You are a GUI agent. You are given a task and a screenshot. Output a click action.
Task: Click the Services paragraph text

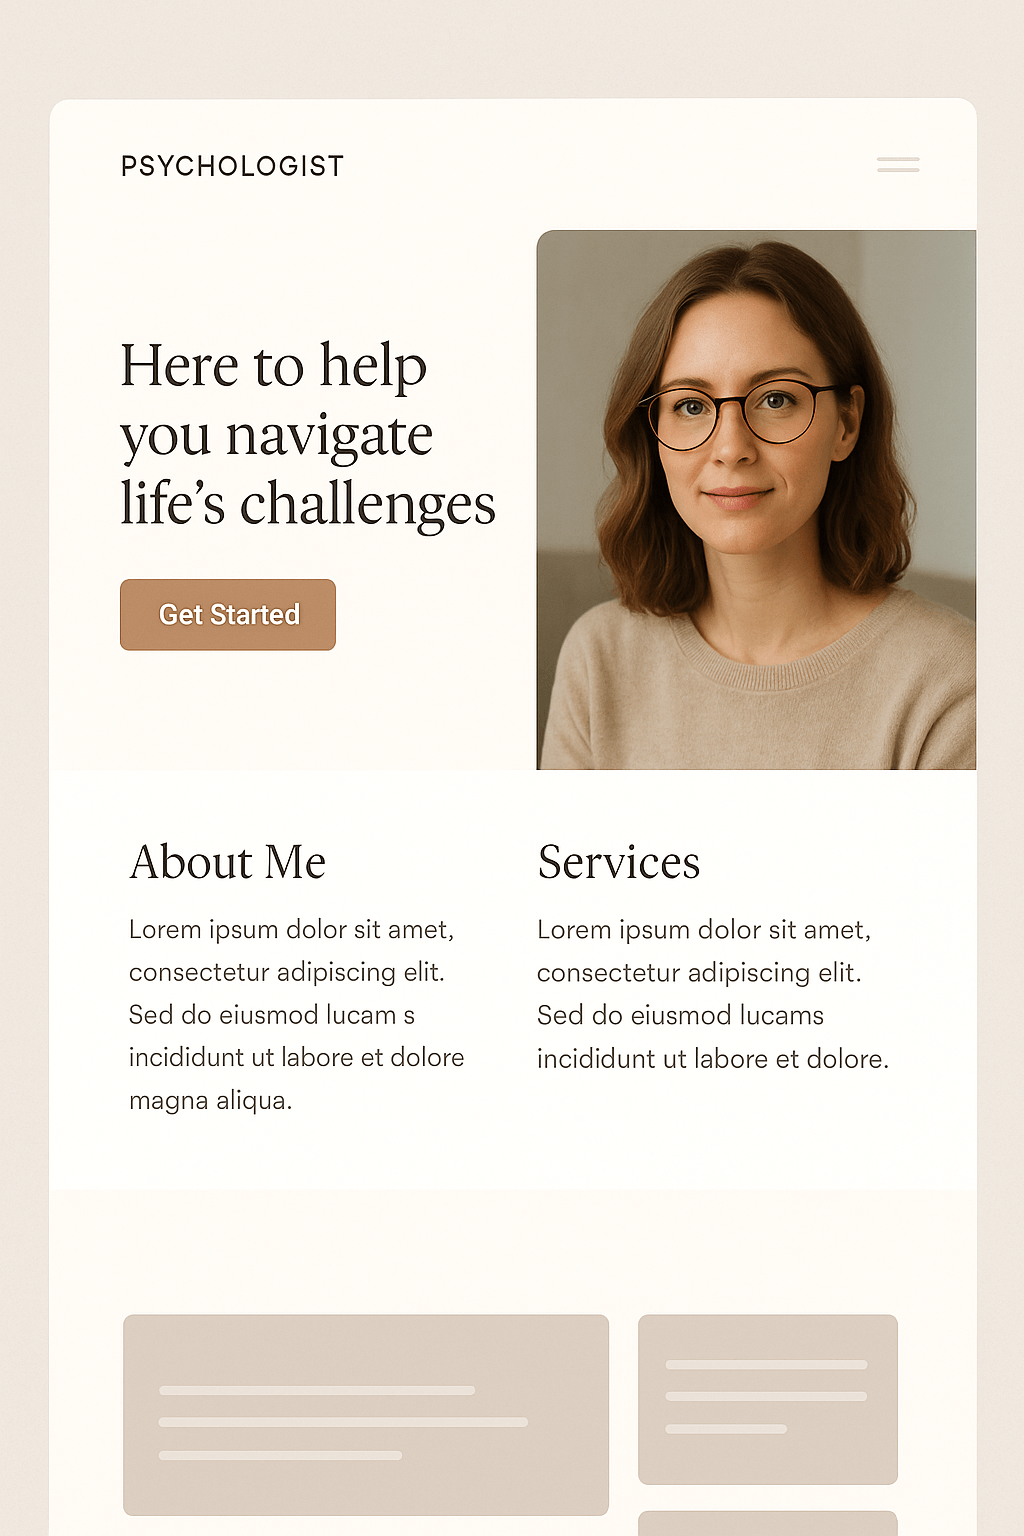coord(713,994)
